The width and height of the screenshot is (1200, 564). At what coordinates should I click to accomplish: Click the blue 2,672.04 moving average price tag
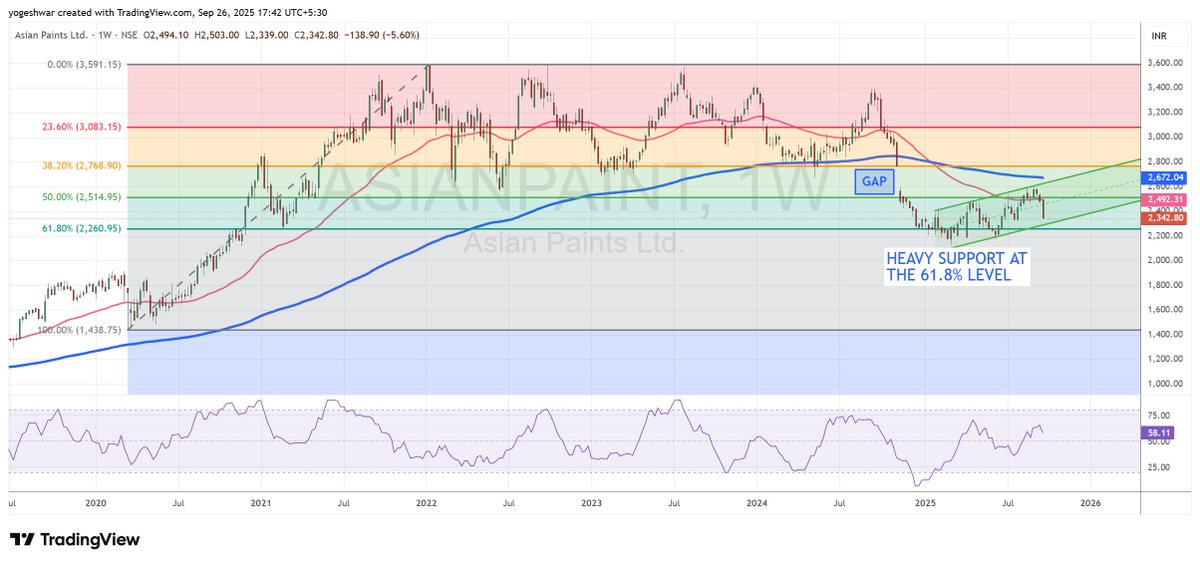click(x=1167, y=177)
